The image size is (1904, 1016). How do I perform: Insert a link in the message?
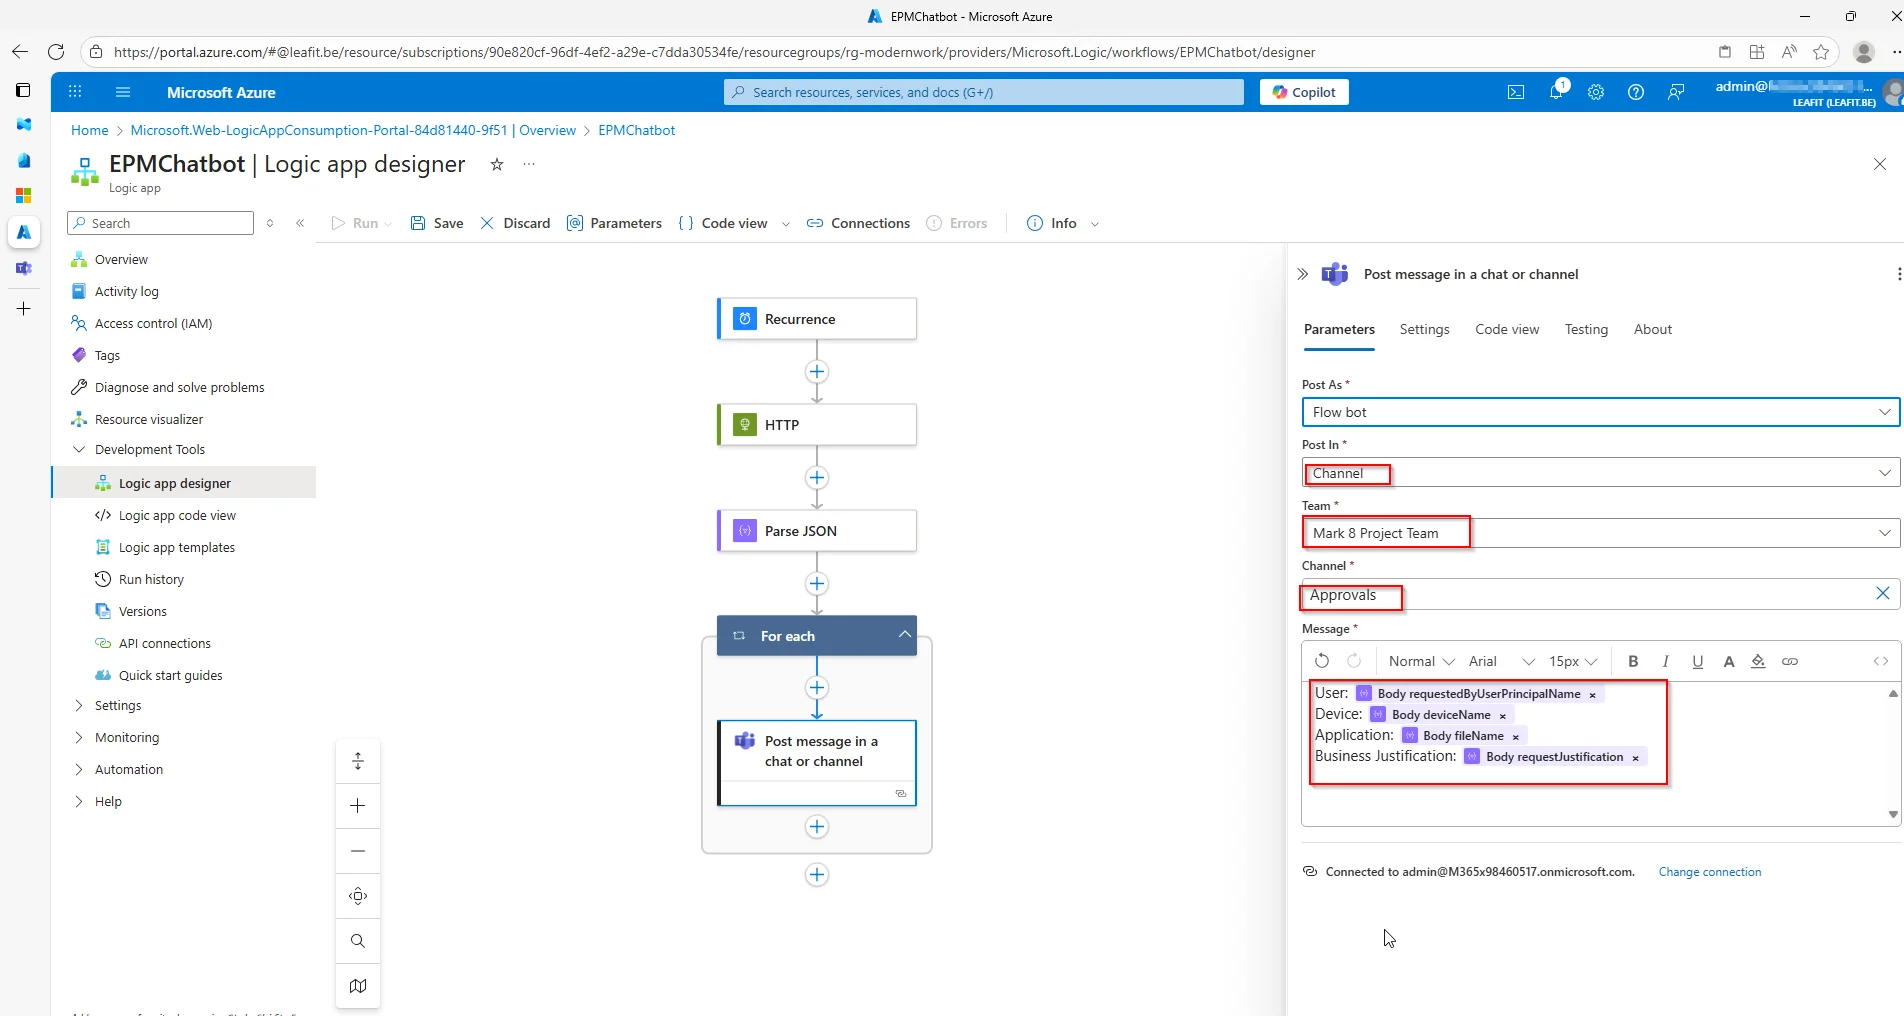pos(1790,661)
